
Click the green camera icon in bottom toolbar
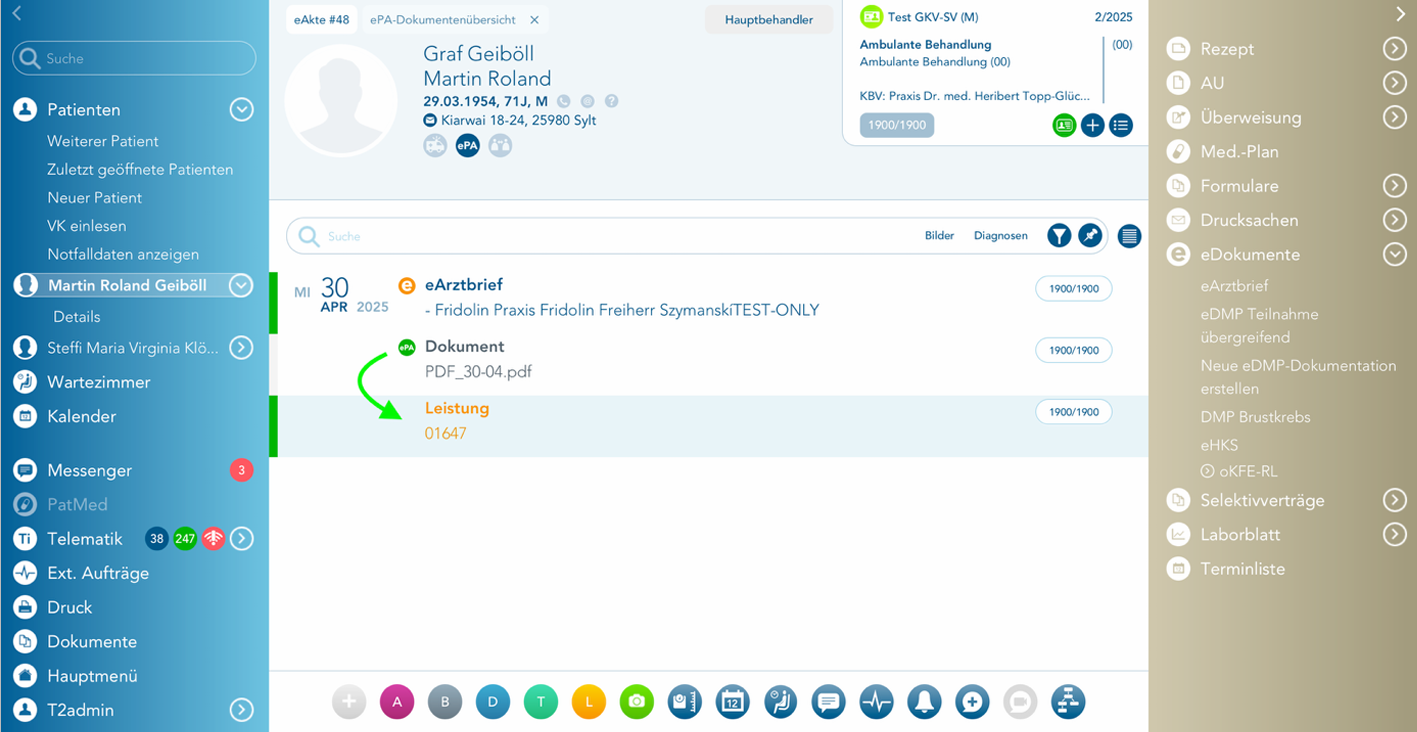click(636, 702)
